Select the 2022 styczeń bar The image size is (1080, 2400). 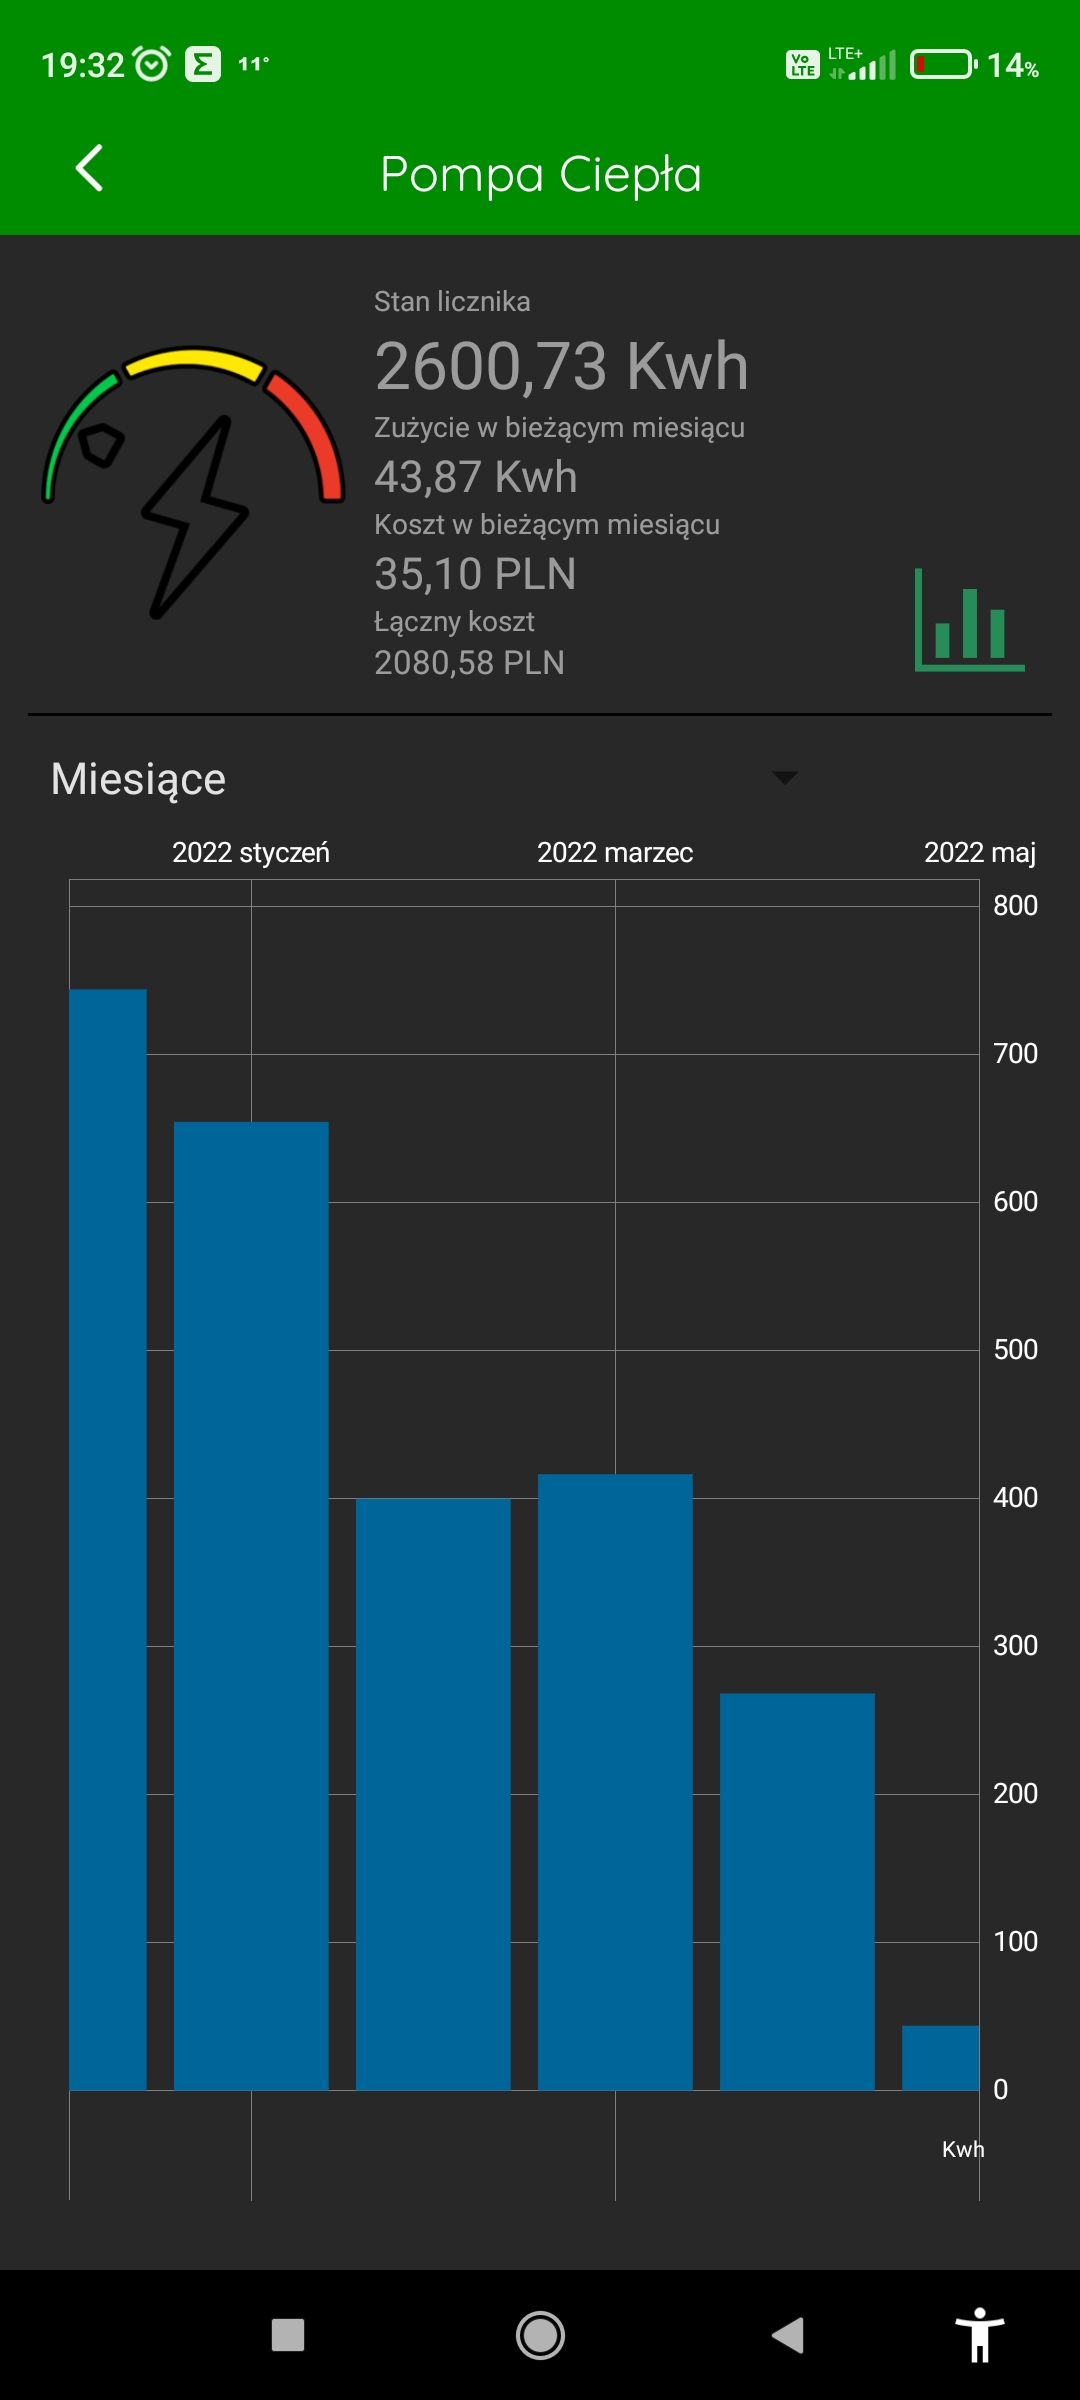click(x=251, y=1605)
